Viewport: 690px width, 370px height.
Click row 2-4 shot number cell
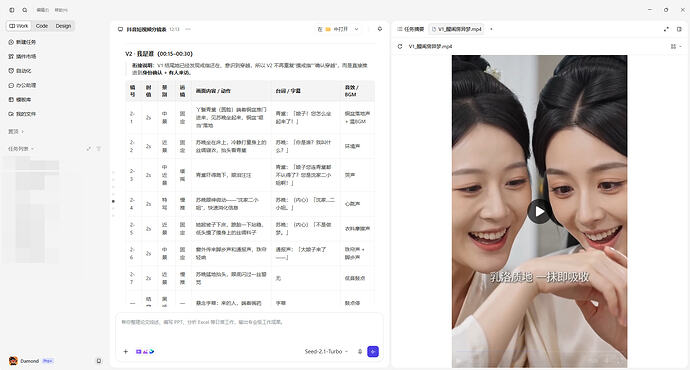(x=132, y=204)
